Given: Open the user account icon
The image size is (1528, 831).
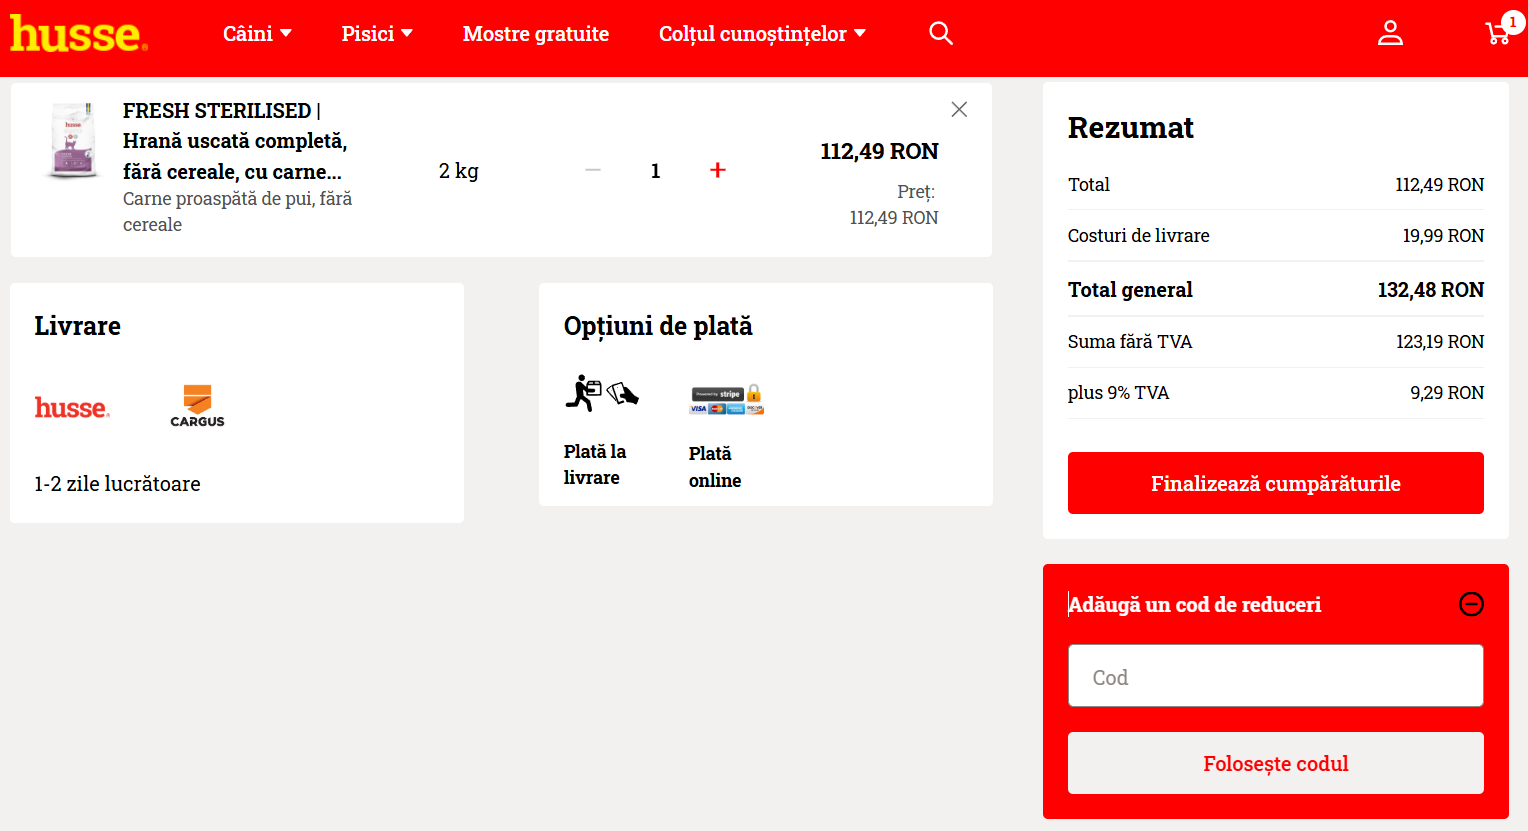Looking at the screenshot, I should 1390,34.
